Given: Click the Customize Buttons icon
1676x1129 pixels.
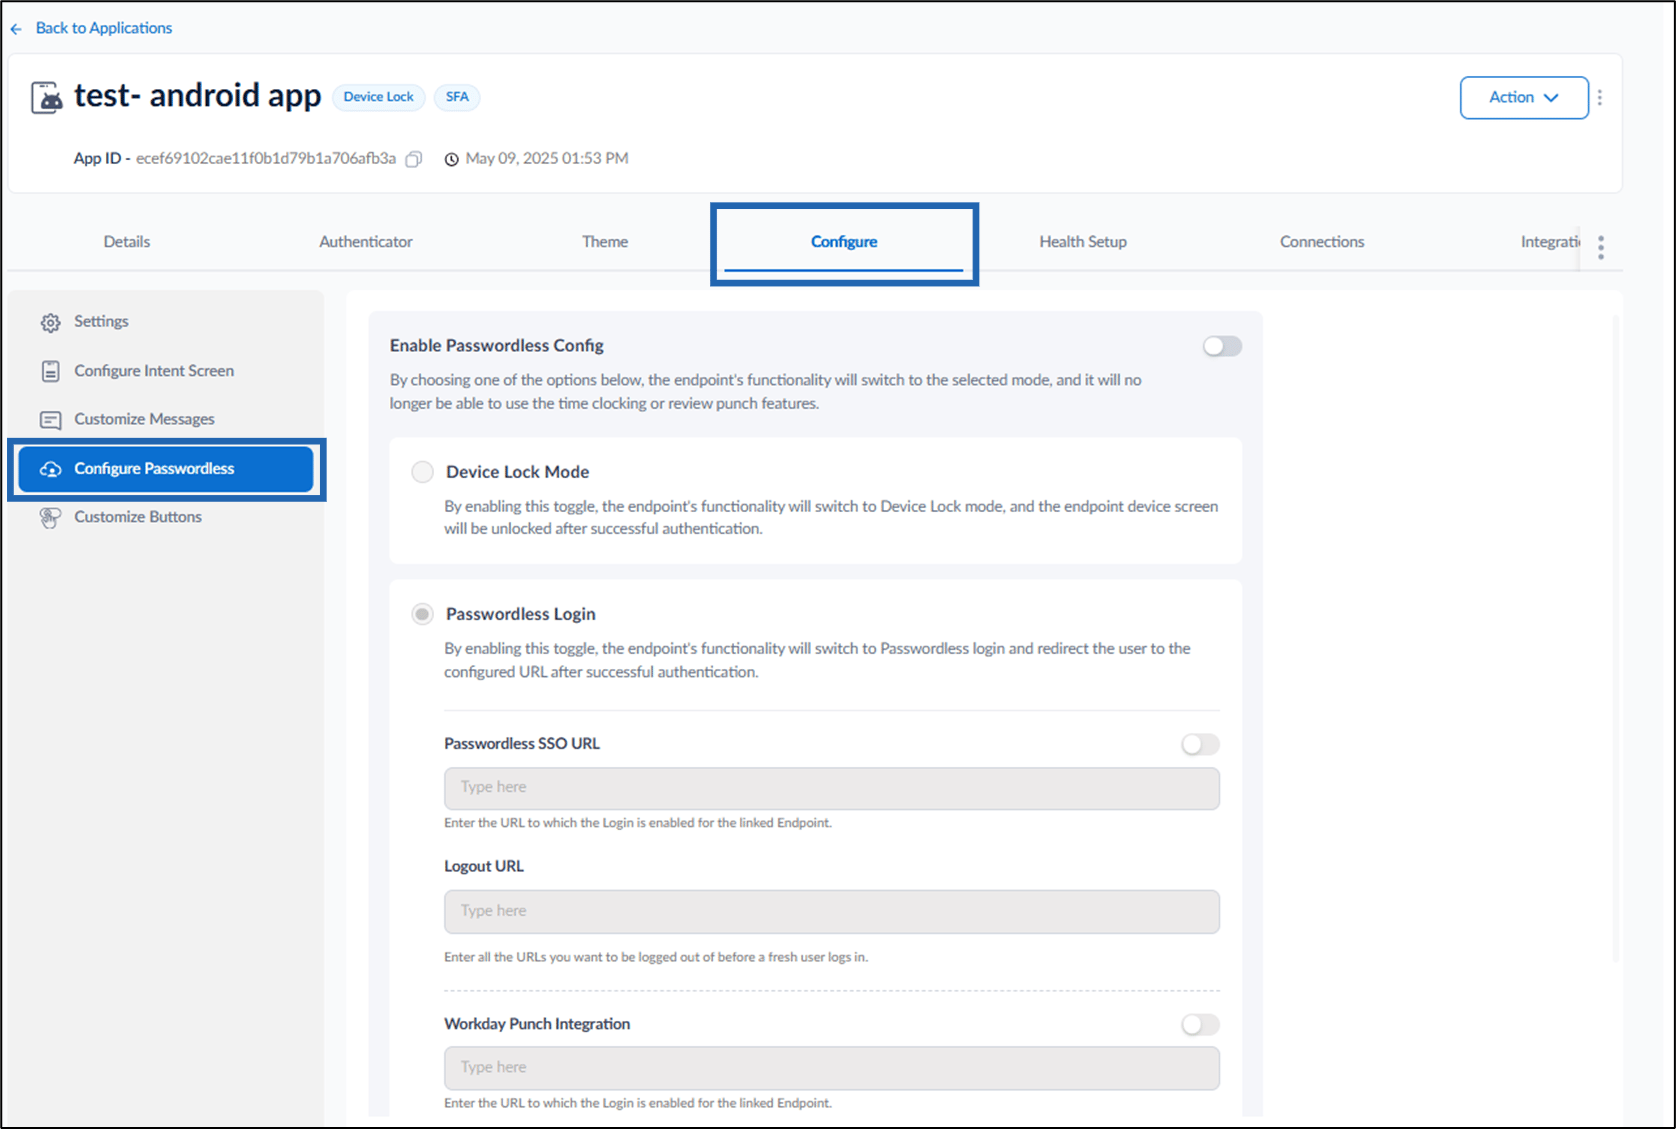Looking at the screenshot, I should coord(50,517).
